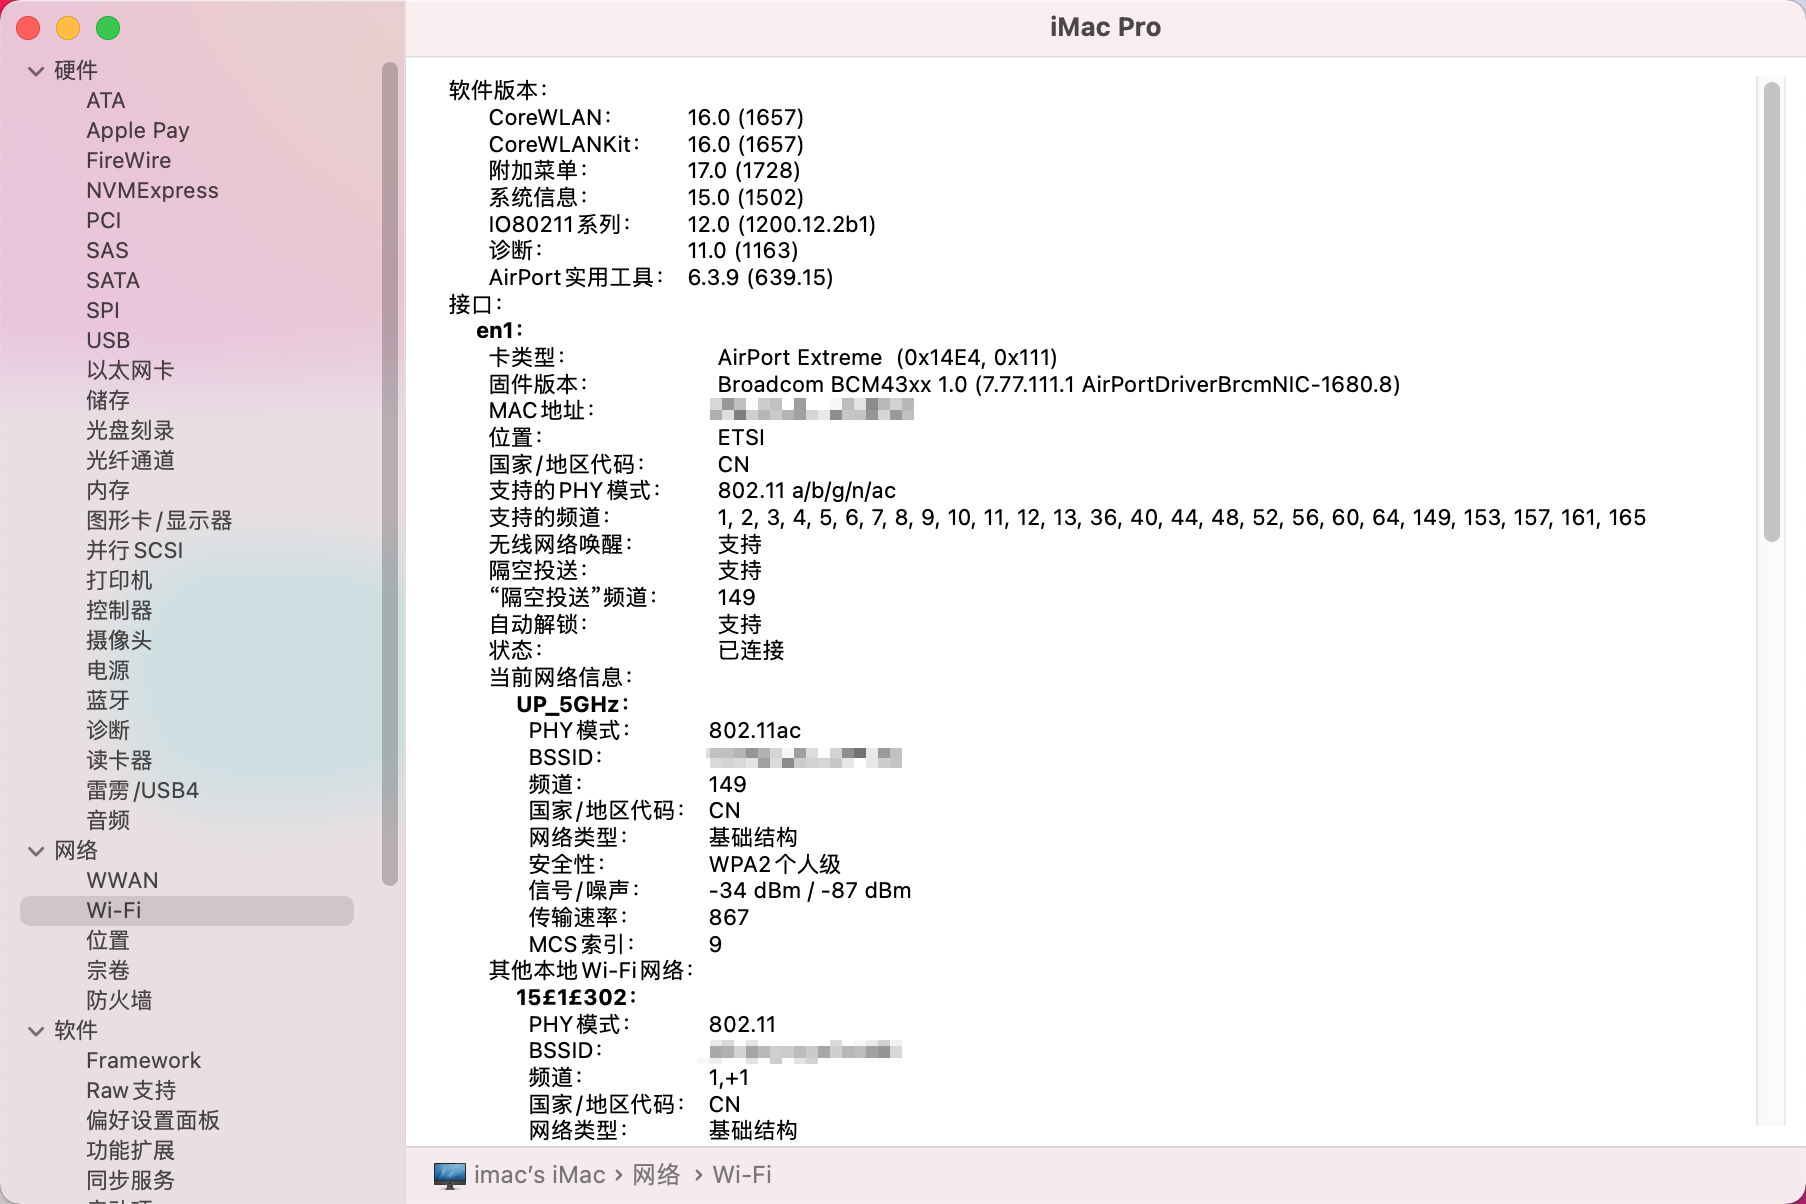This screenshot has width=1806, height=1204.
Task: Open 光盘刻录 in the sidebar
Action: point(130,431)
